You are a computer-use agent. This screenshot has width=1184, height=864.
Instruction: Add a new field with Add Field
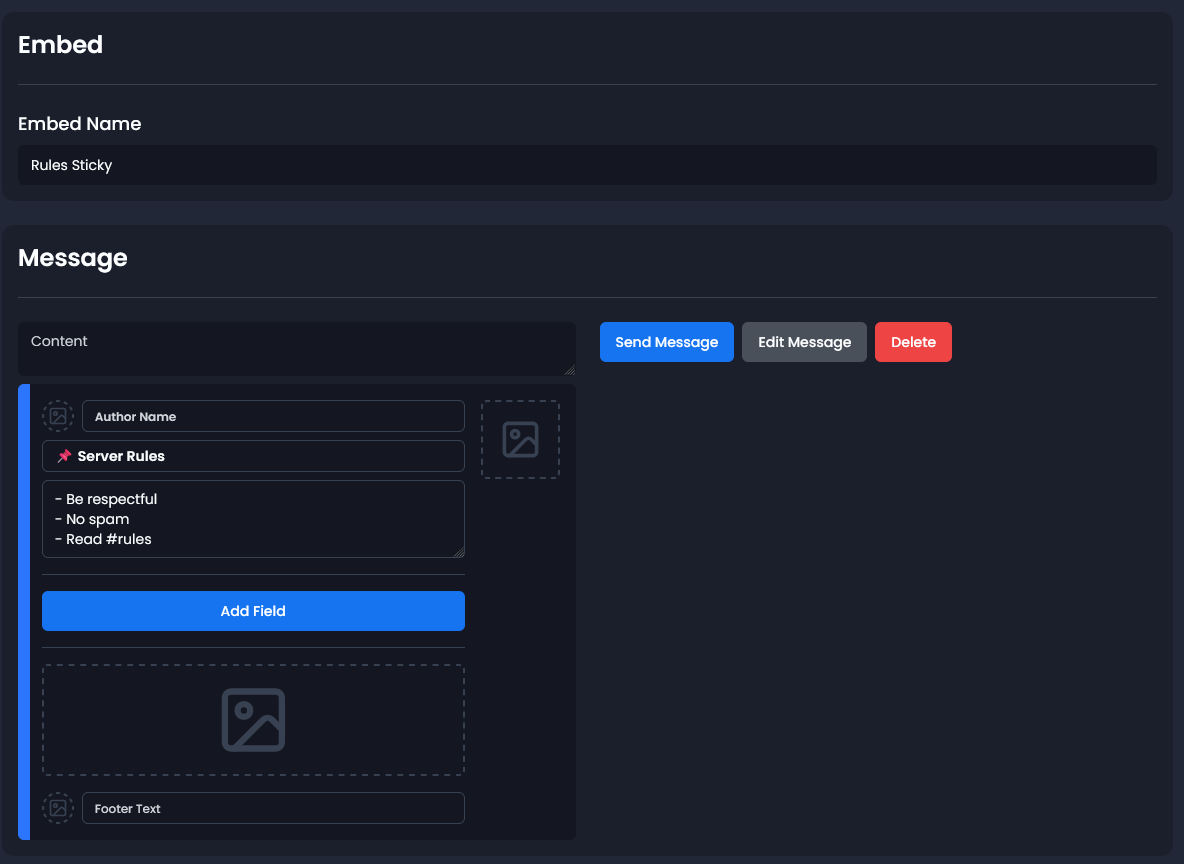253,611
